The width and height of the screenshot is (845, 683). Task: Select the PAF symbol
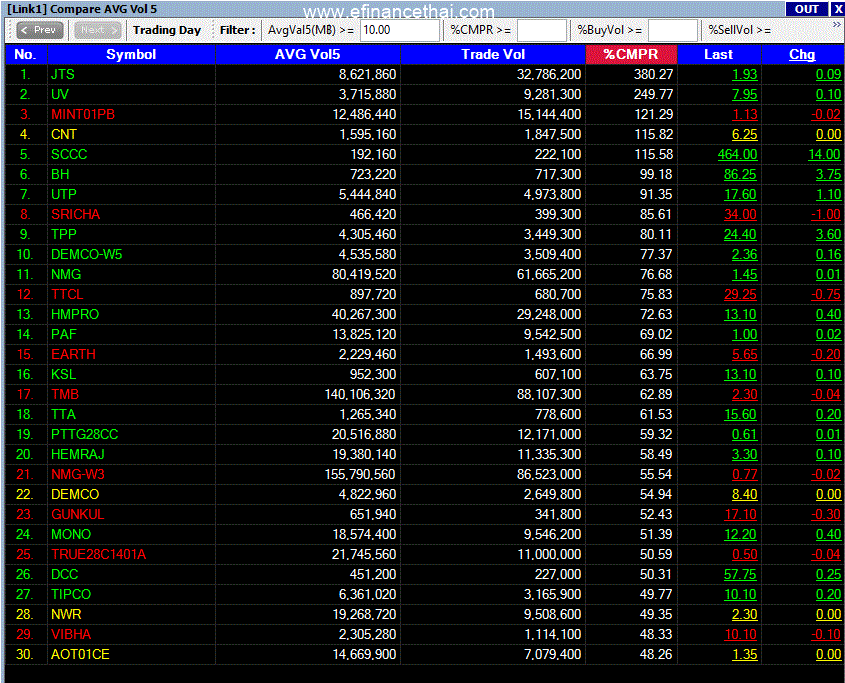point(64,334)
